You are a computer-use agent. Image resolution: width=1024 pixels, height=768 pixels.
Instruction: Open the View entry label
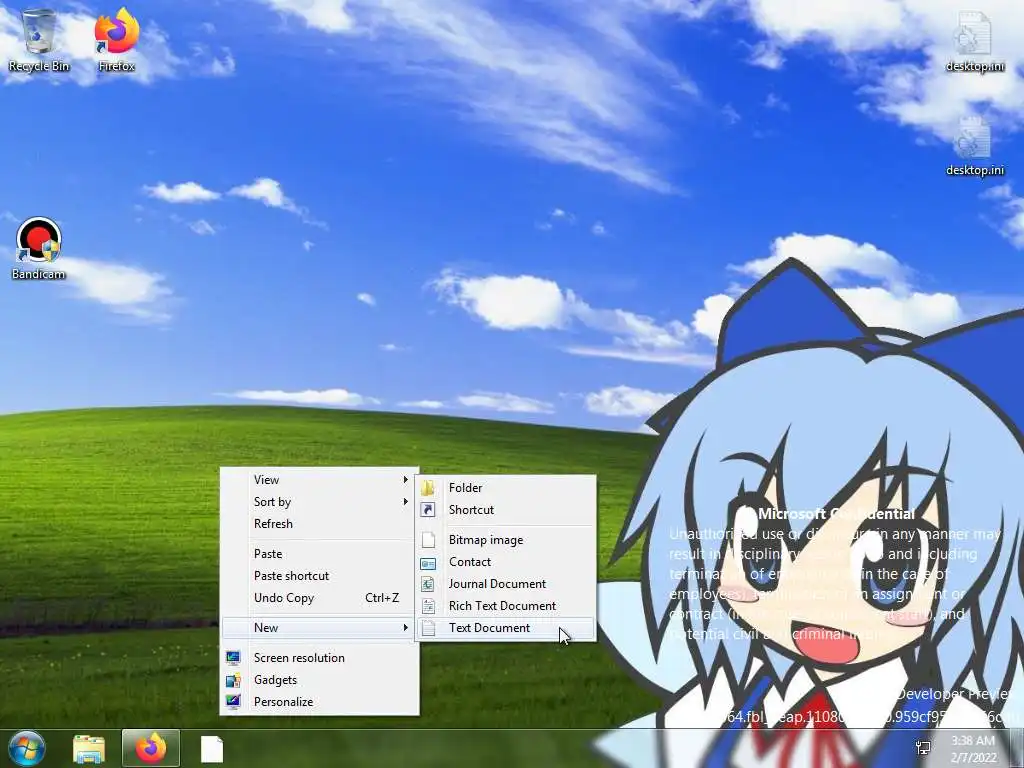coord(266,480)
